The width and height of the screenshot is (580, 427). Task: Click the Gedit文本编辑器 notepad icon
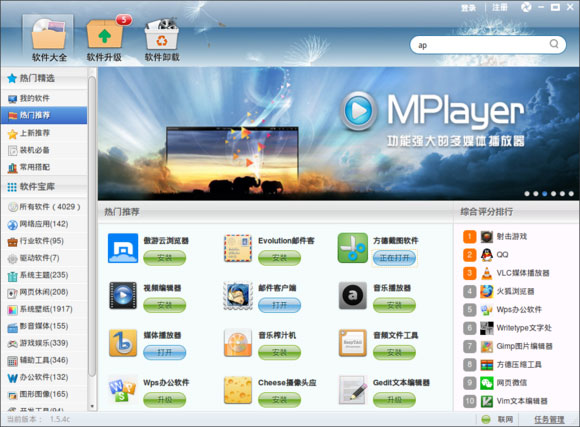coord(353,390)
